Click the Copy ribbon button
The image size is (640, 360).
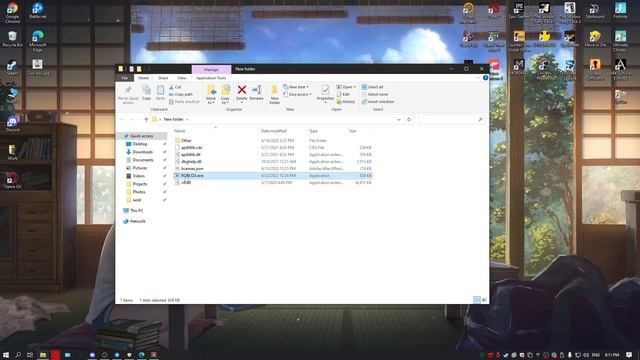pos(146,93)
